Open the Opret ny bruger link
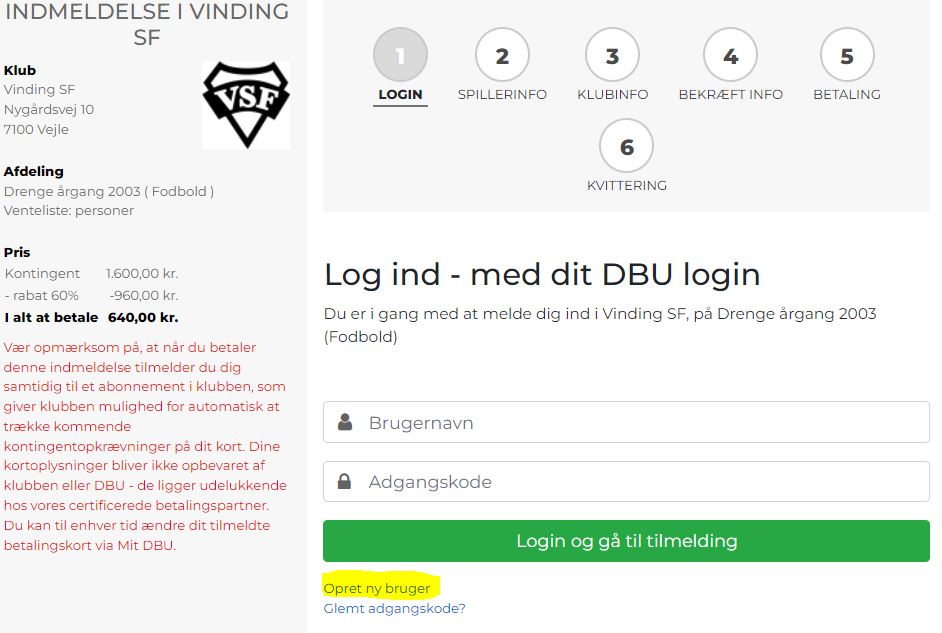This screenshot has height=633, width=942. 377,589
